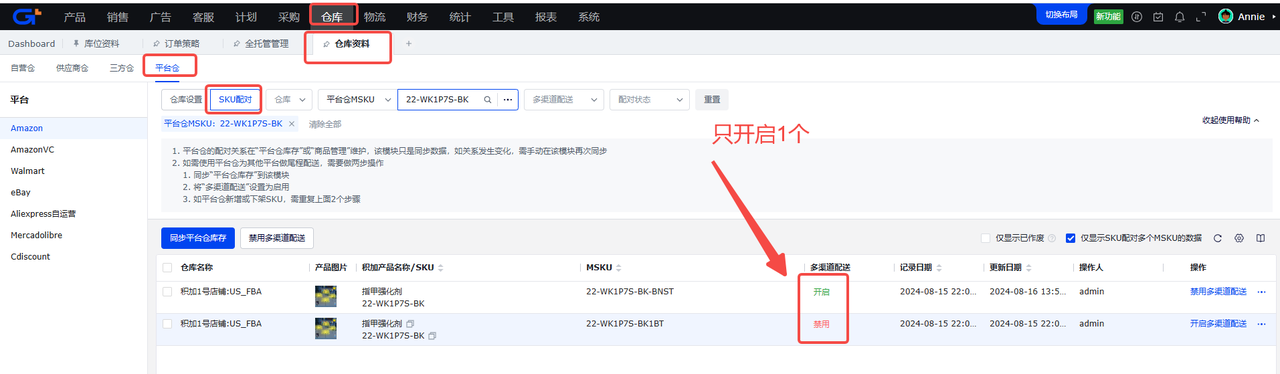Click the refresh icon above the table

[1217, 238]
